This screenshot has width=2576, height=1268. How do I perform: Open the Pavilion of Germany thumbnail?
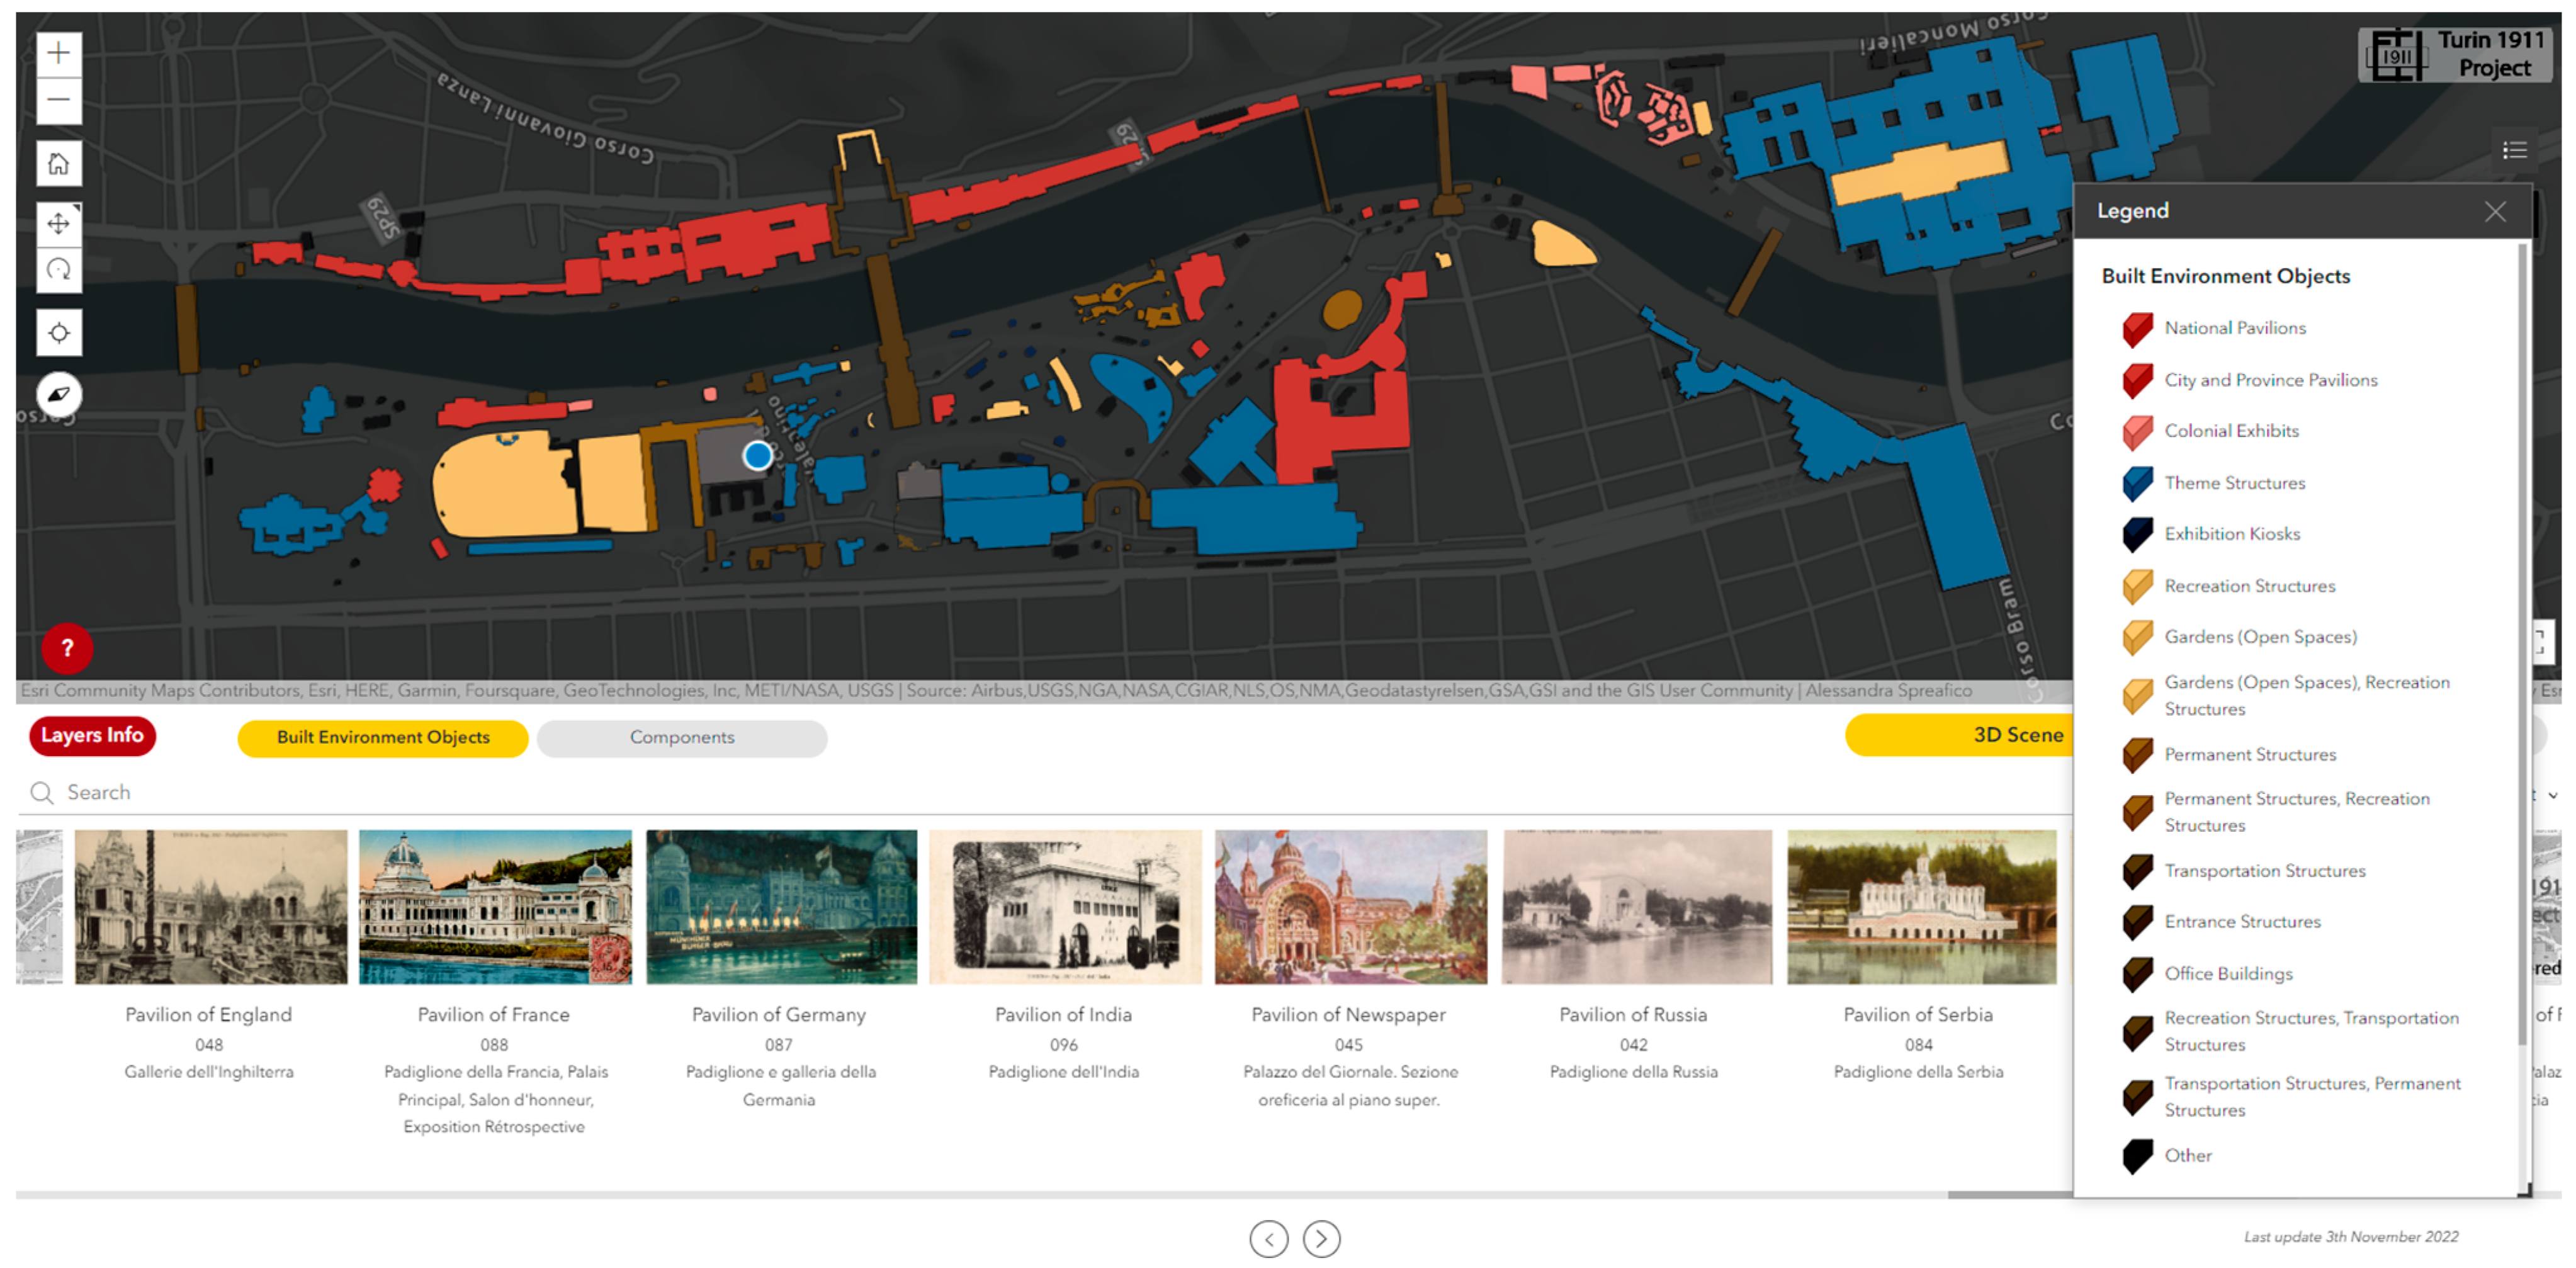tap(781, 907)
